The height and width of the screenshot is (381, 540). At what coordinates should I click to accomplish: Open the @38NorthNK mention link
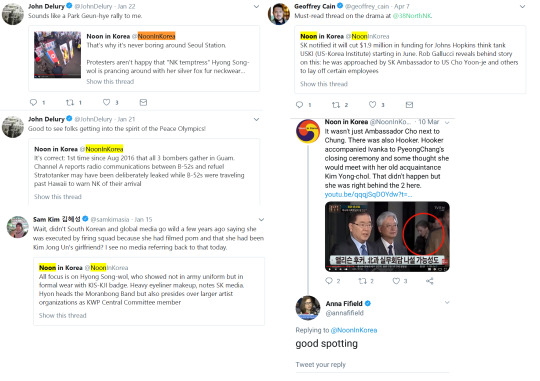(413, 16)
